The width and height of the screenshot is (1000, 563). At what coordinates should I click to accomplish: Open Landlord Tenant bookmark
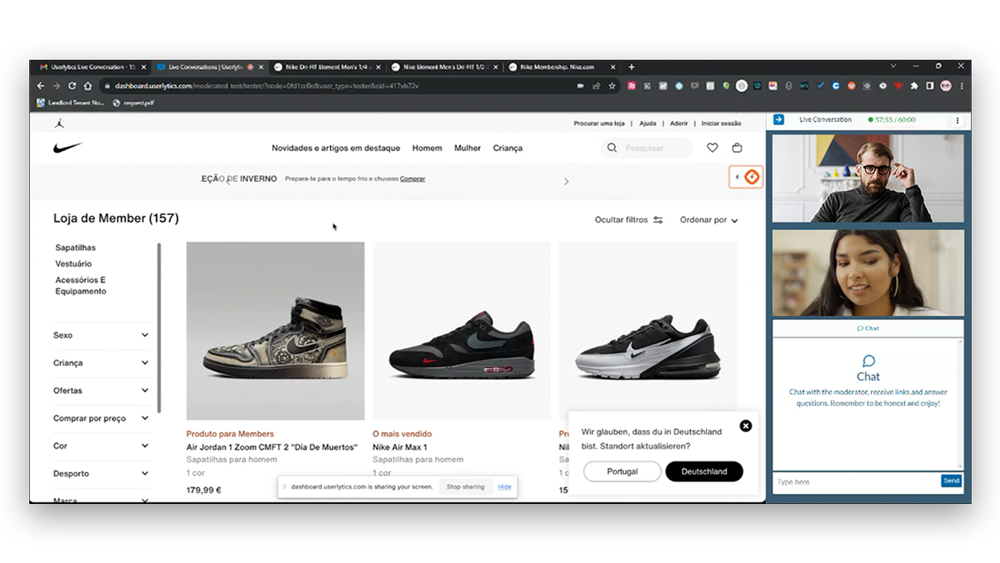[x=70, y=103]
